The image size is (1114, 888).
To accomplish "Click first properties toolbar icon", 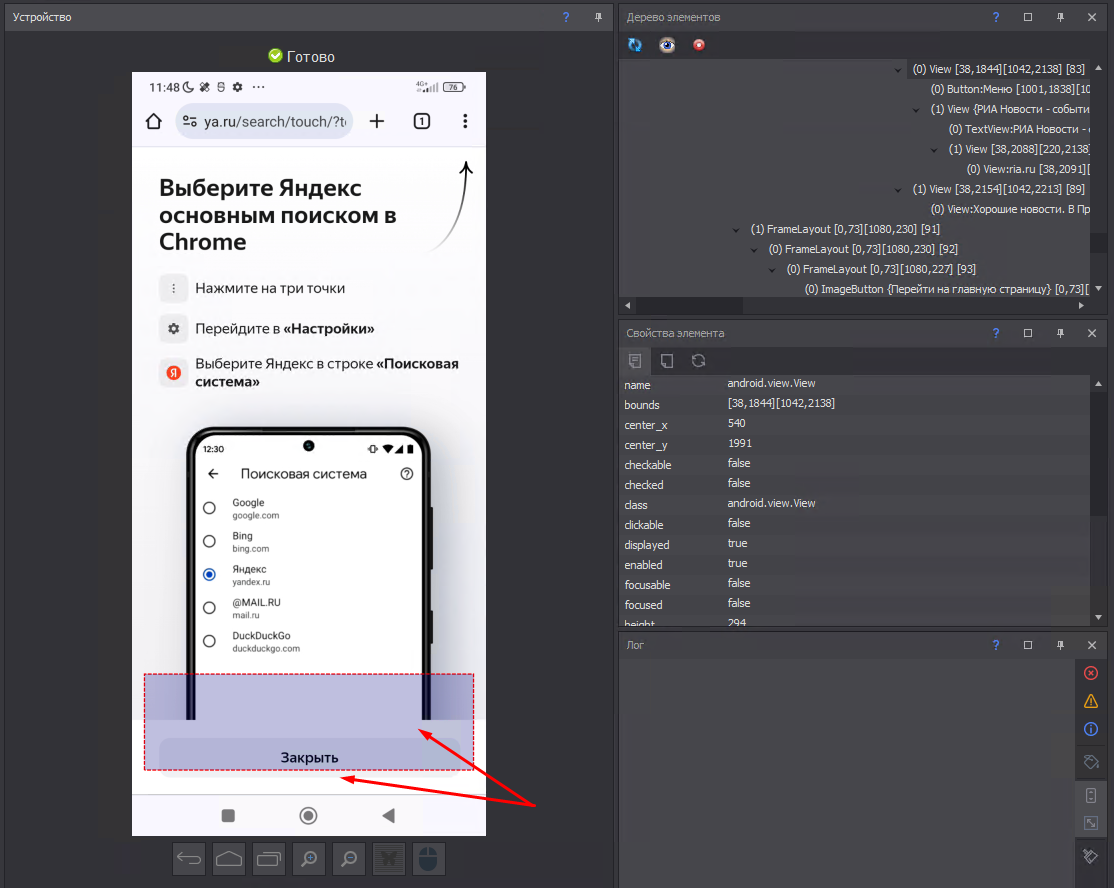I will [x=634, y=361].
